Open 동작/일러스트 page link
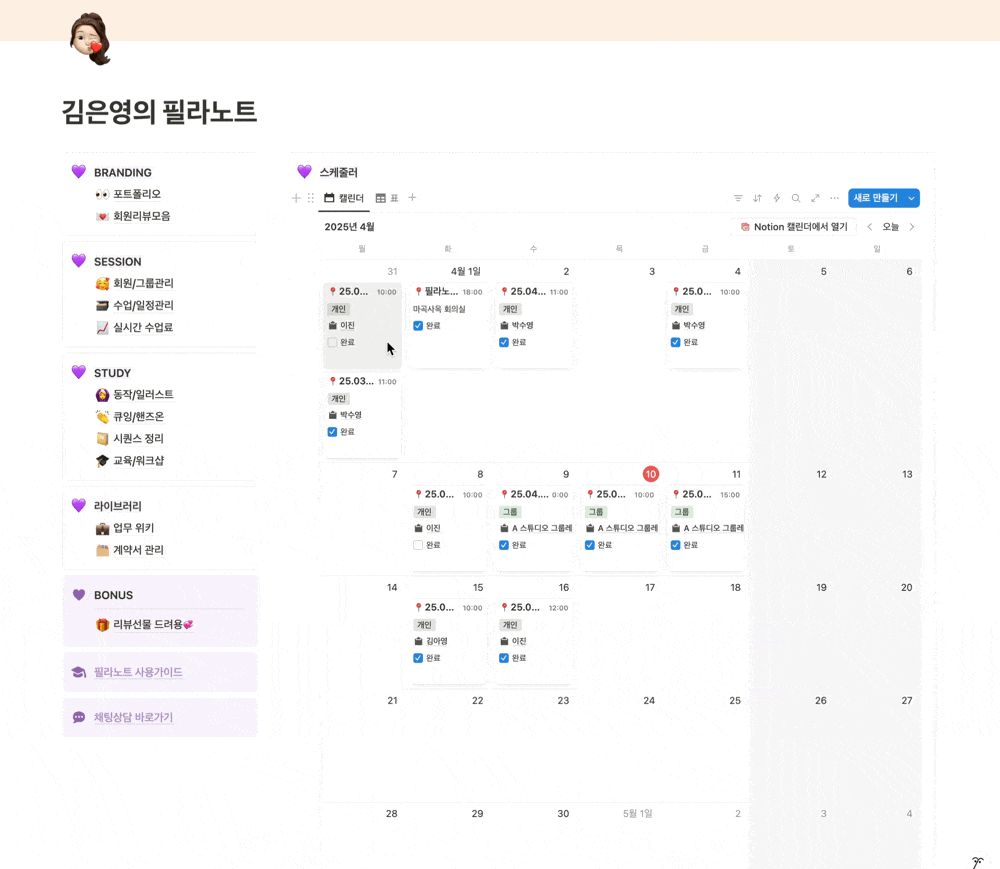 coord(143,395)
